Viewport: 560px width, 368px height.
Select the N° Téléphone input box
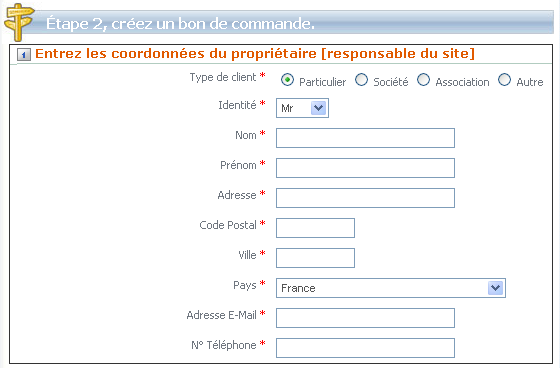pos(365,348)
